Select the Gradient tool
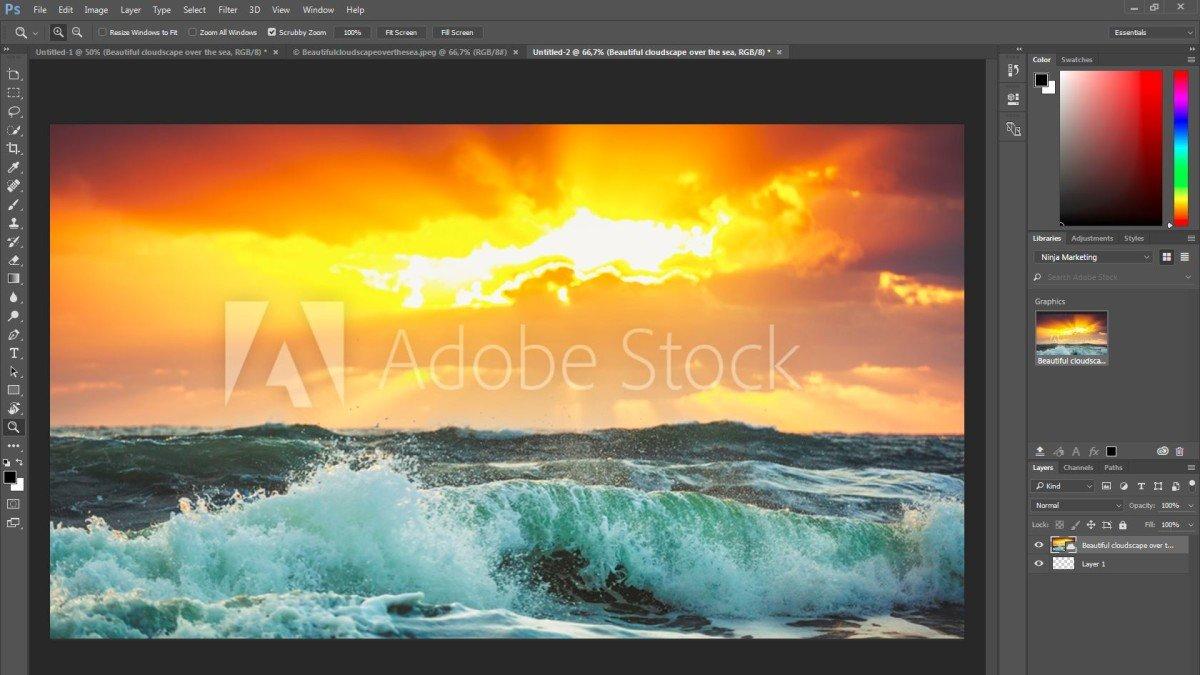Viewport: 1200px width, 675px height. pyautogui.click(x=14, y=279)
